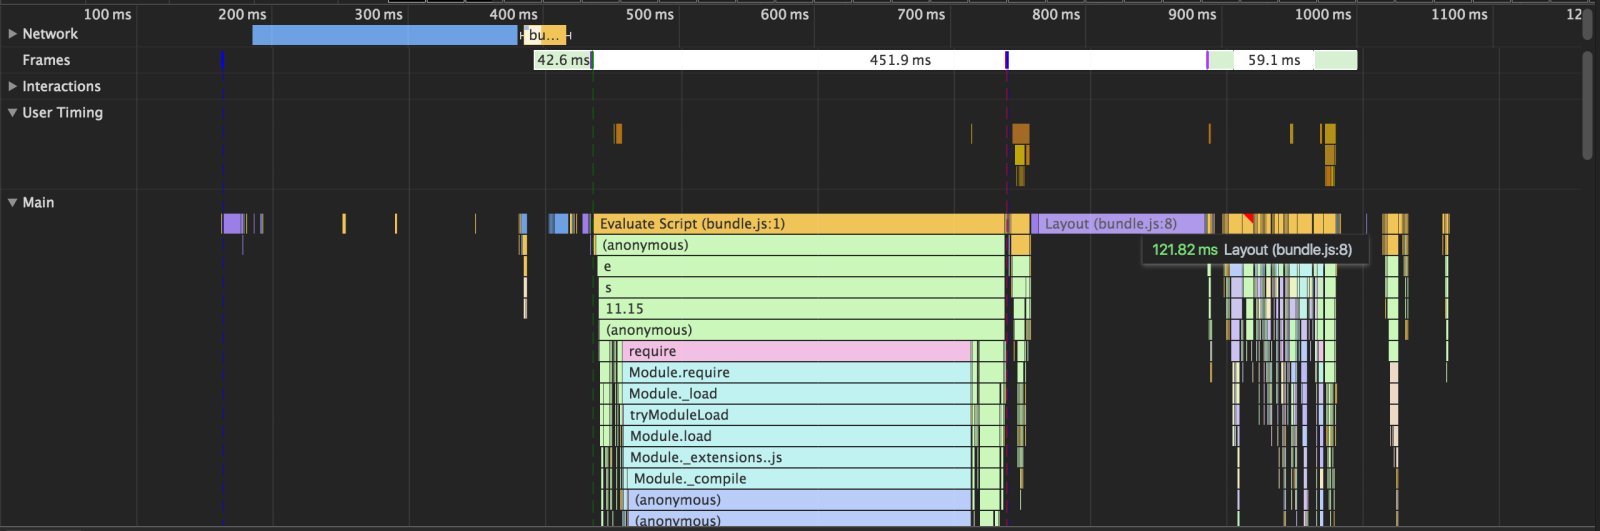Expand the Interactions track
1600x531 pixels.
point(13,87)
